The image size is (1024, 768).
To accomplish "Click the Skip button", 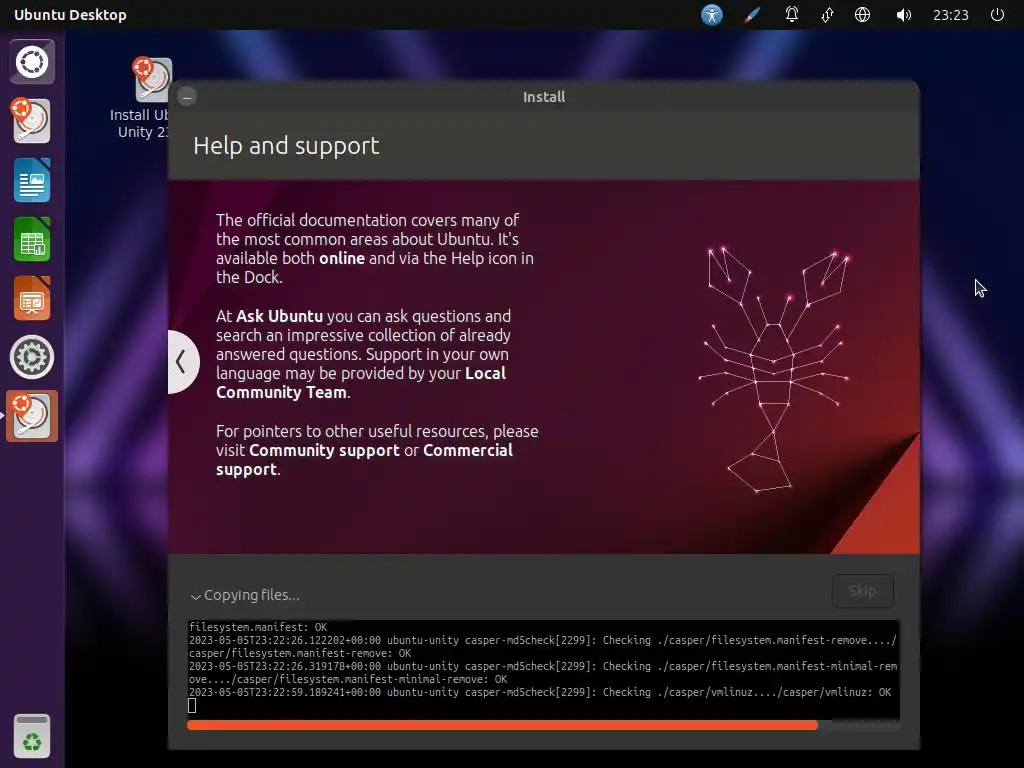I will [x=862, y=591].
